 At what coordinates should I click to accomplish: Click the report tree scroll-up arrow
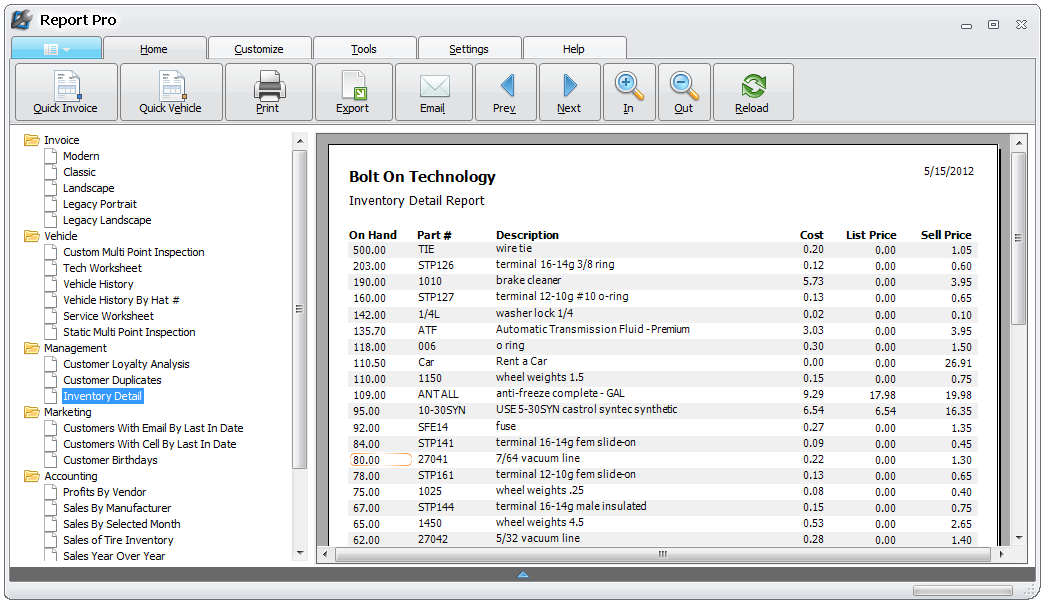(x=300, y=141)
